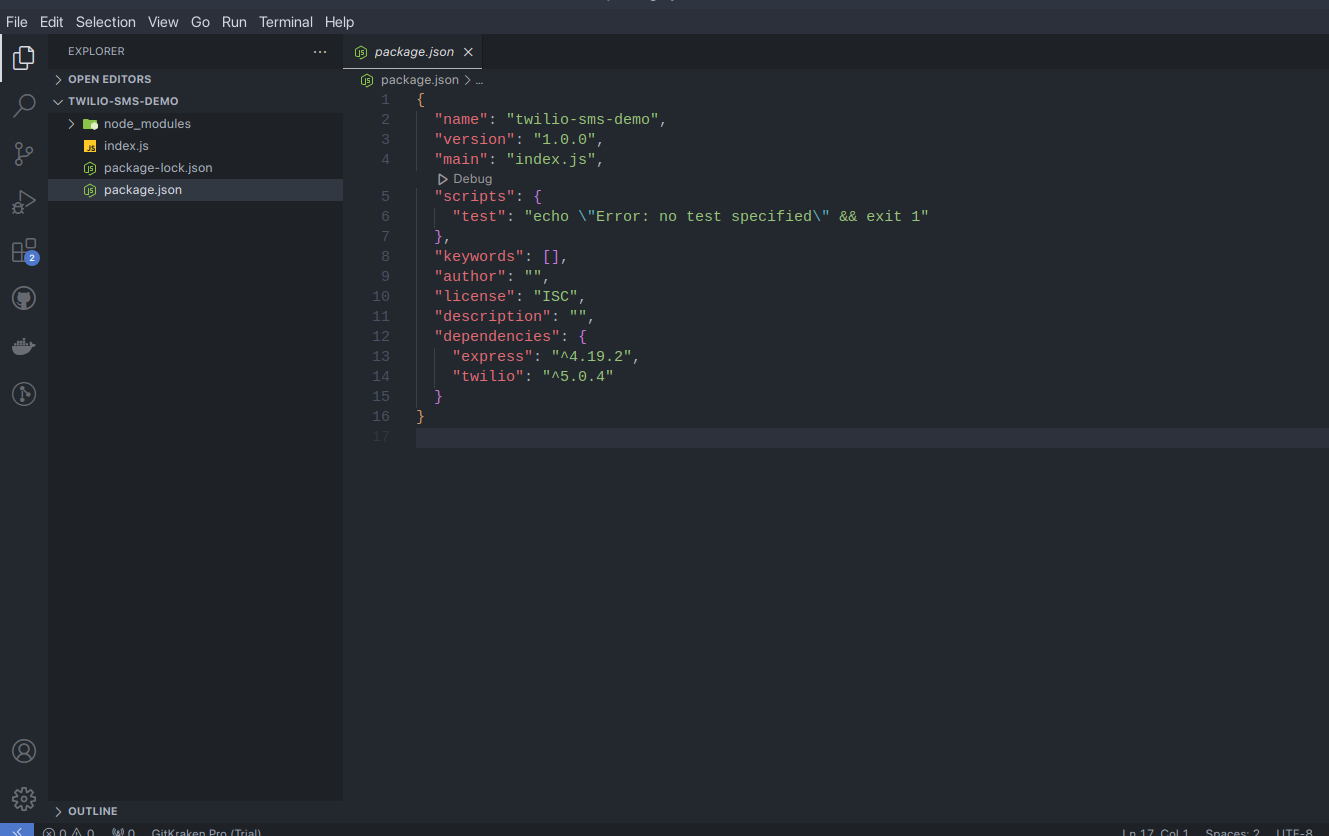Click the forwarded ports status indicator
Screen dimensions: 1329x836
[123, 832]
